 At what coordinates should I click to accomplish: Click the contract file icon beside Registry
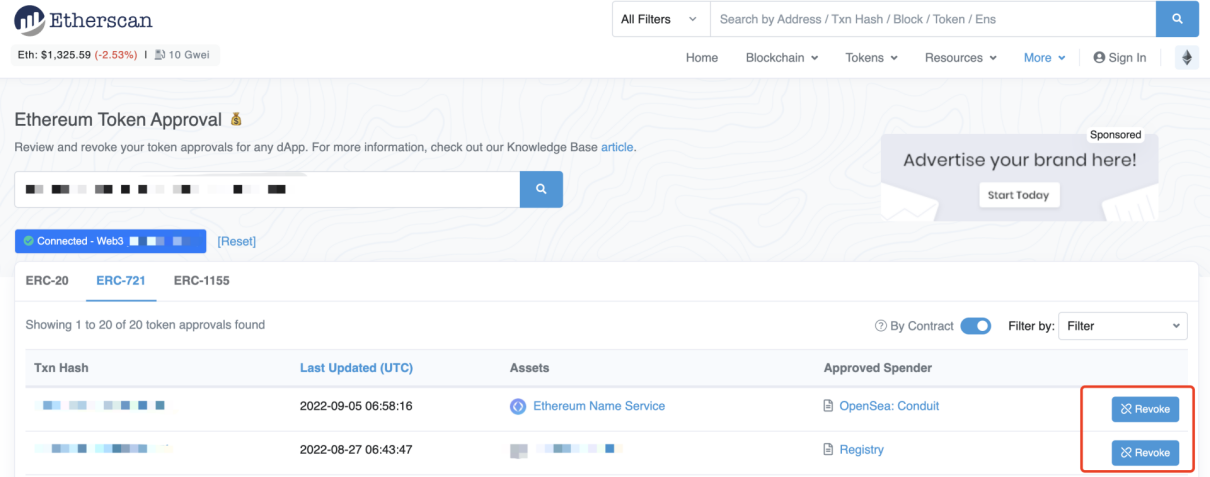click(828, 450)
